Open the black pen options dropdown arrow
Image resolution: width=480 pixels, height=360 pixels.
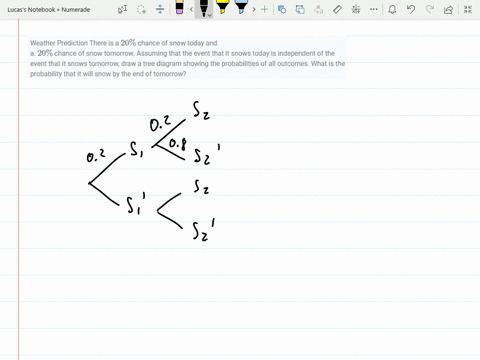(x=210, y=15)
